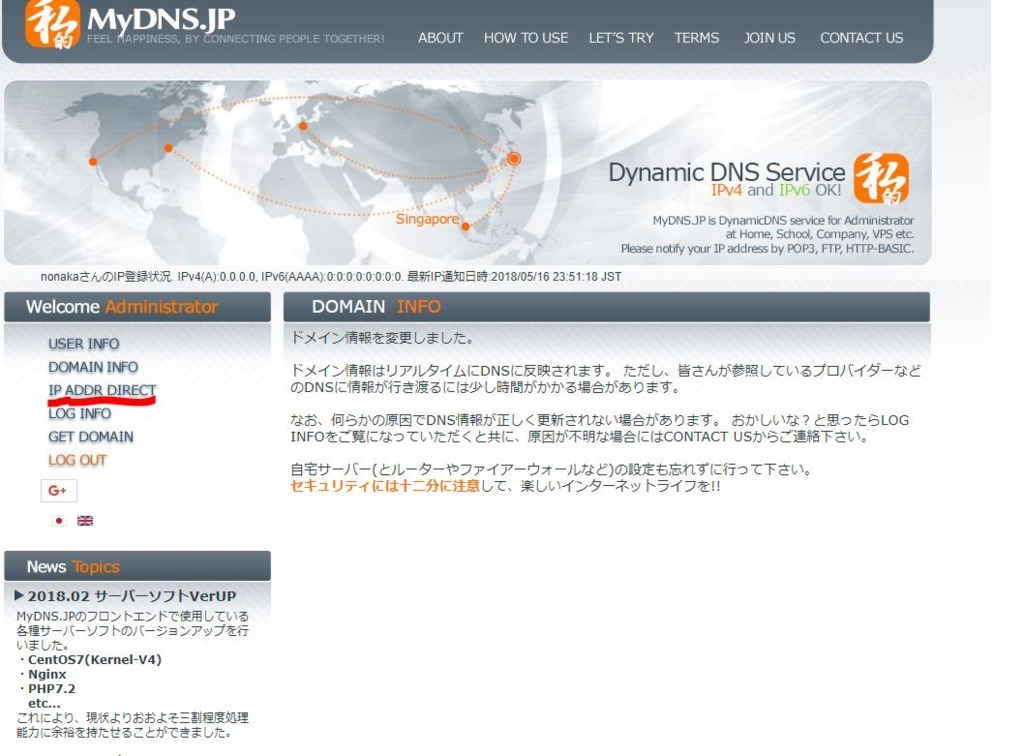Open the TERMS page
Image resolution: width=1024 pixels, height=756 pixels.
(x=696, y=38)
